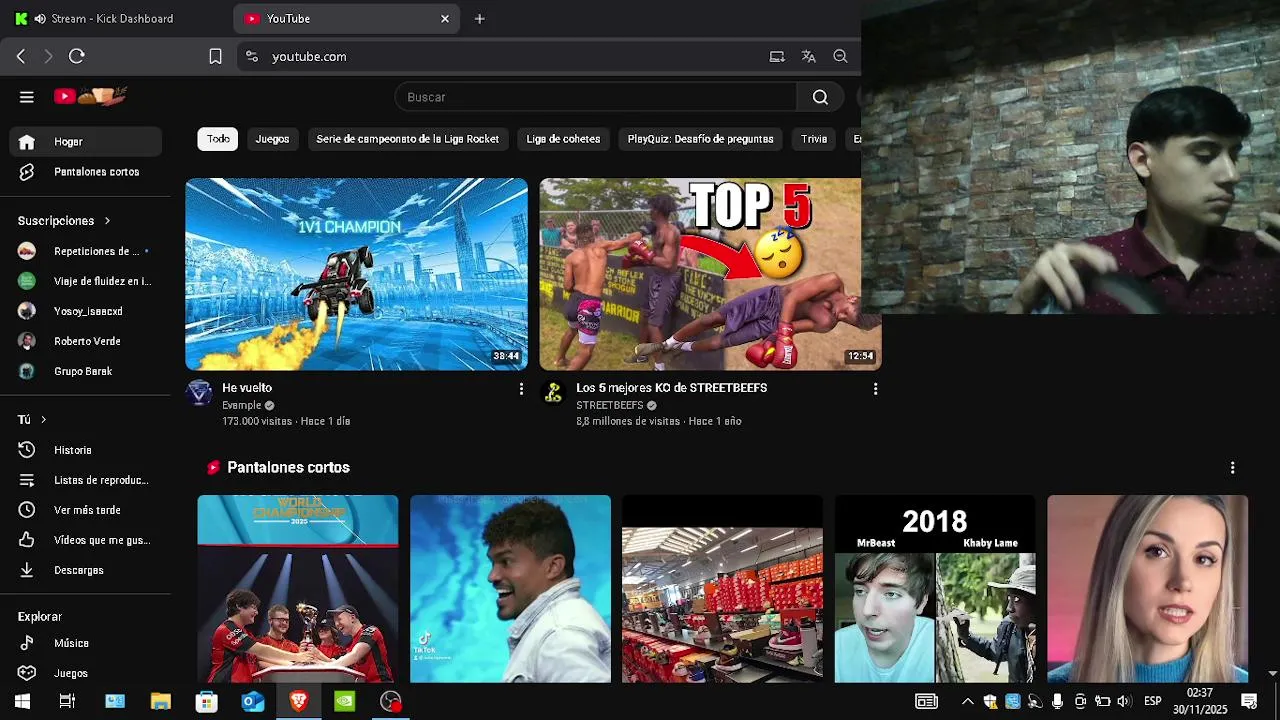
Task: Open Windows notification center
Action: tap(1249, 701)
